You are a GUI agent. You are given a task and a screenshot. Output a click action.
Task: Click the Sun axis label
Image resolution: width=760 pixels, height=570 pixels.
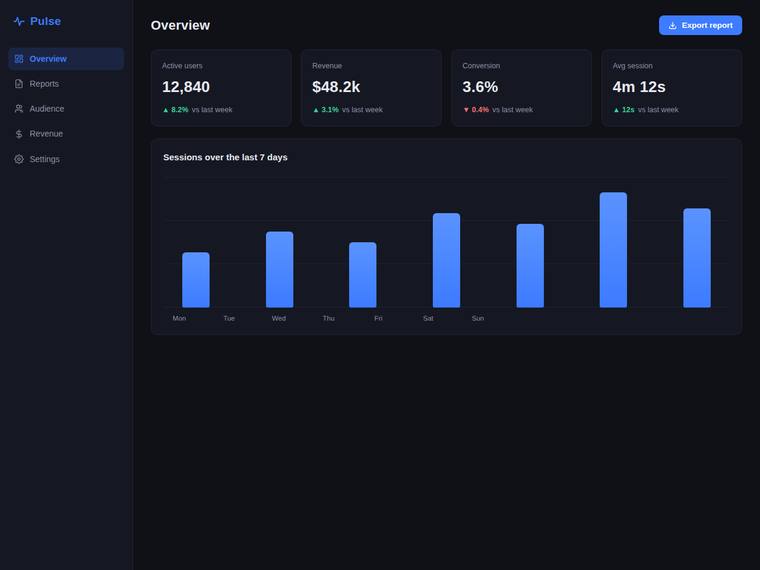tap(478, 318)
